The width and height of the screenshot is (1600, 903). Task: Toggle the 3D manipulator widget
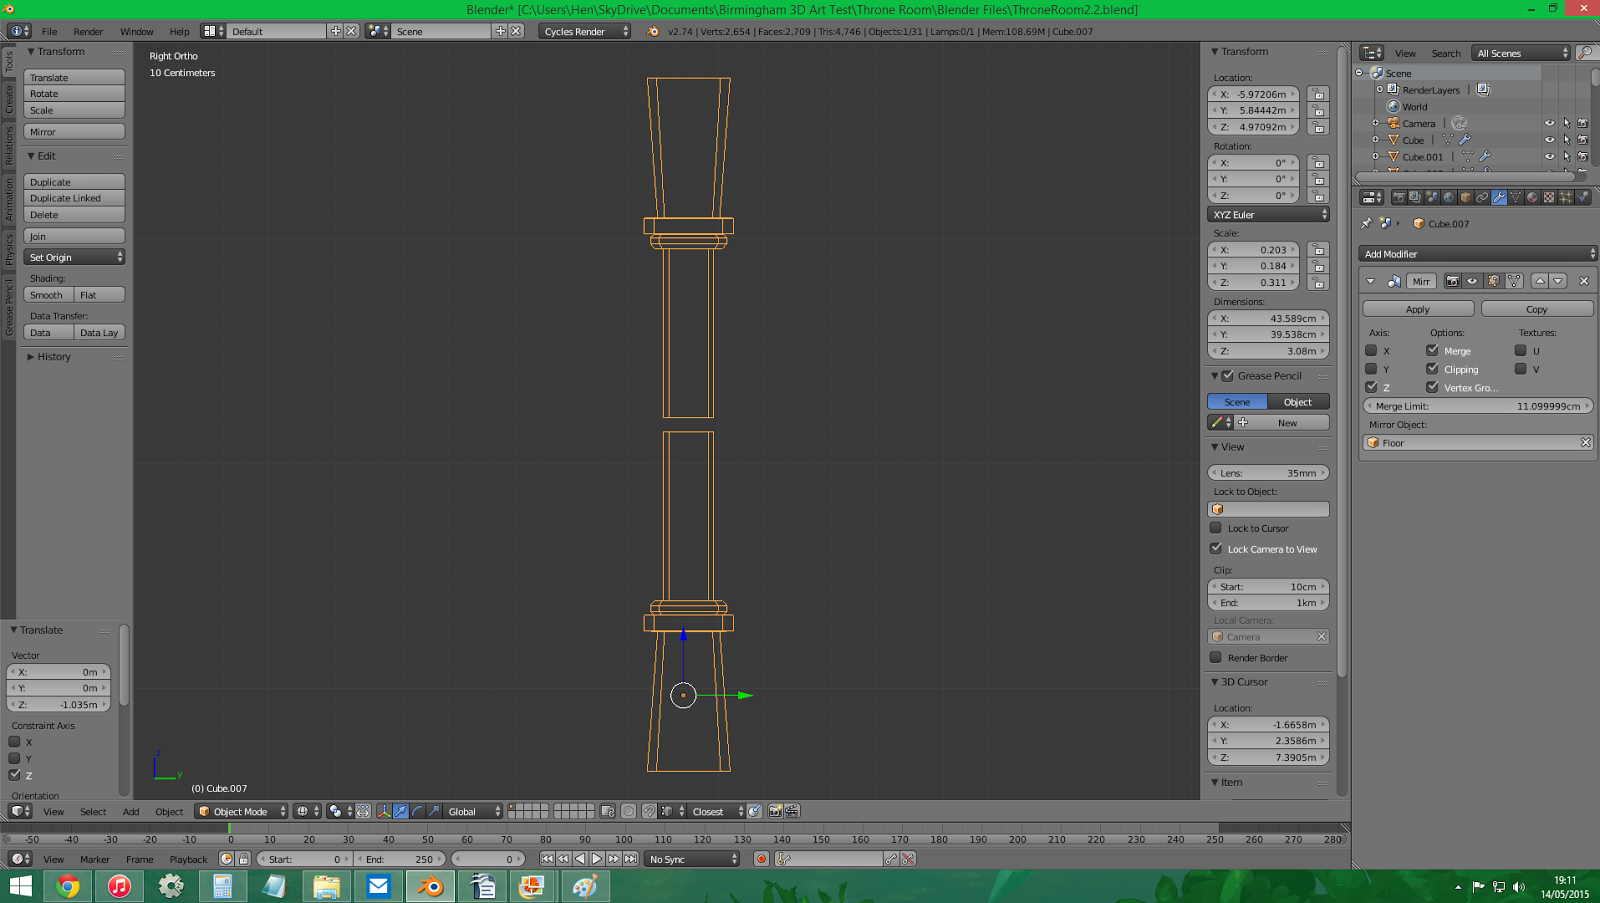pyautogui.click(x=384, y=811)
